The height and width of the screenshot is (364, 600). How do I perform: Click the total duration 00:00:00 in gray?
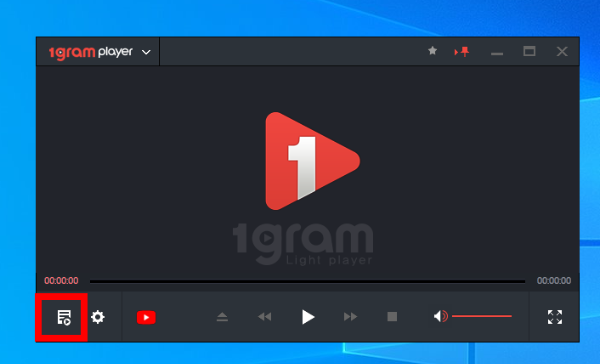tap(554, 281)
